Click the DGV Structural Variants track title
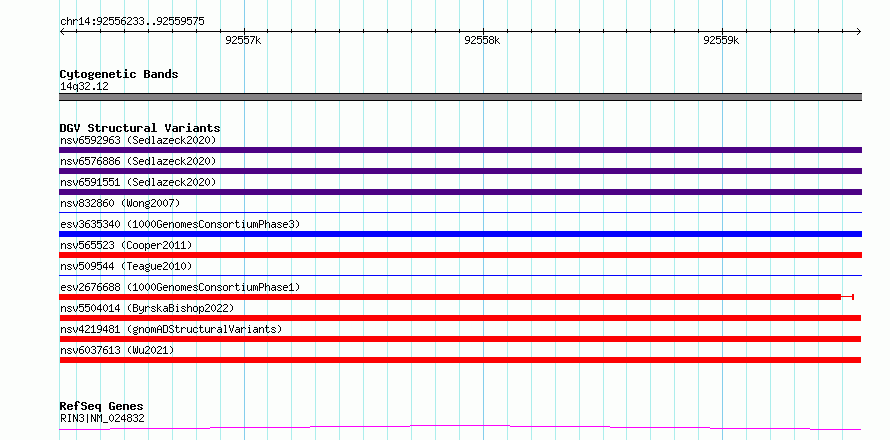890x440 pixels. click(x=140, y=128)
